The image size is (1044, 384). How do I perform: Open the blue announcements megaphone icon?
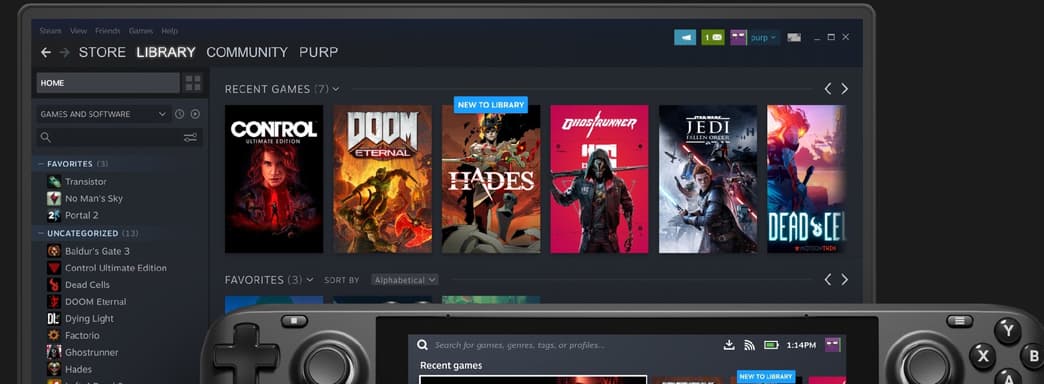click(685, 37)
